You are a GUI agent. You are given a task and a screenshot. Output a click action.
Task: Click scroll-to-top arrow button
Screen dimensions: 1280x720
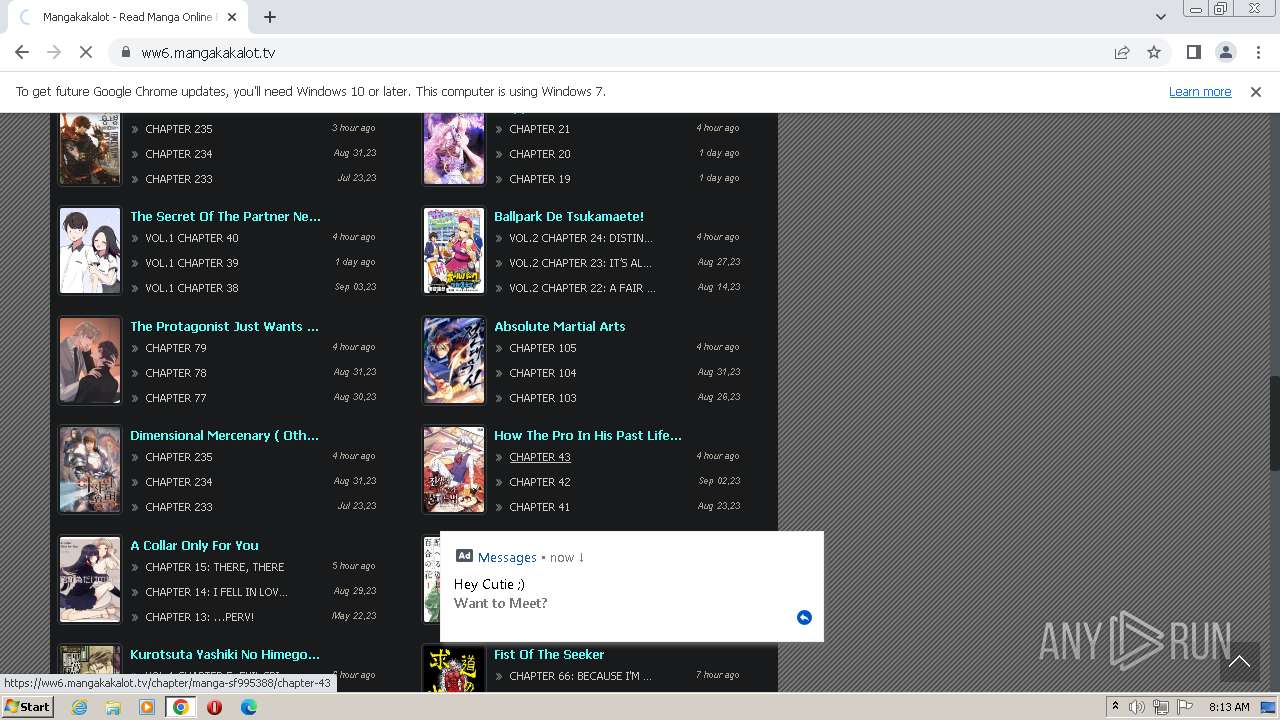(1239, 661)
